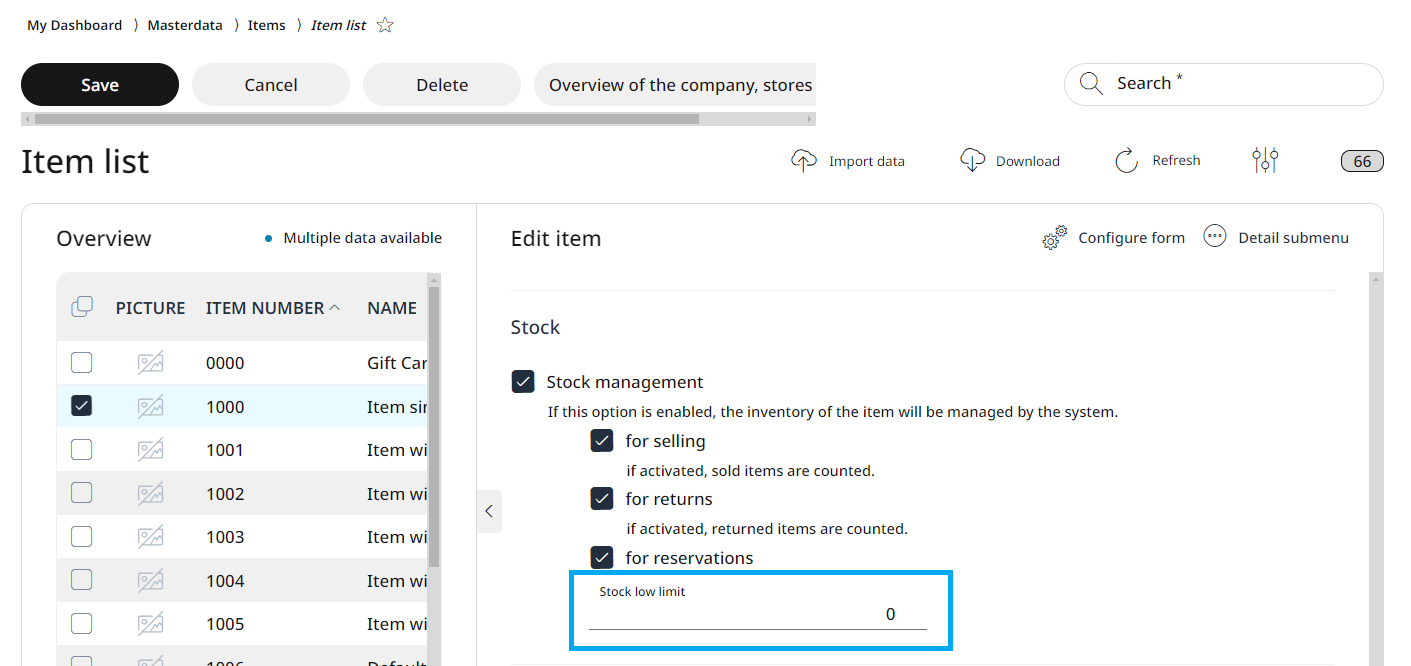Click the Import data cloud icon
Screen dimensions: 1411x666
[804, 161]
